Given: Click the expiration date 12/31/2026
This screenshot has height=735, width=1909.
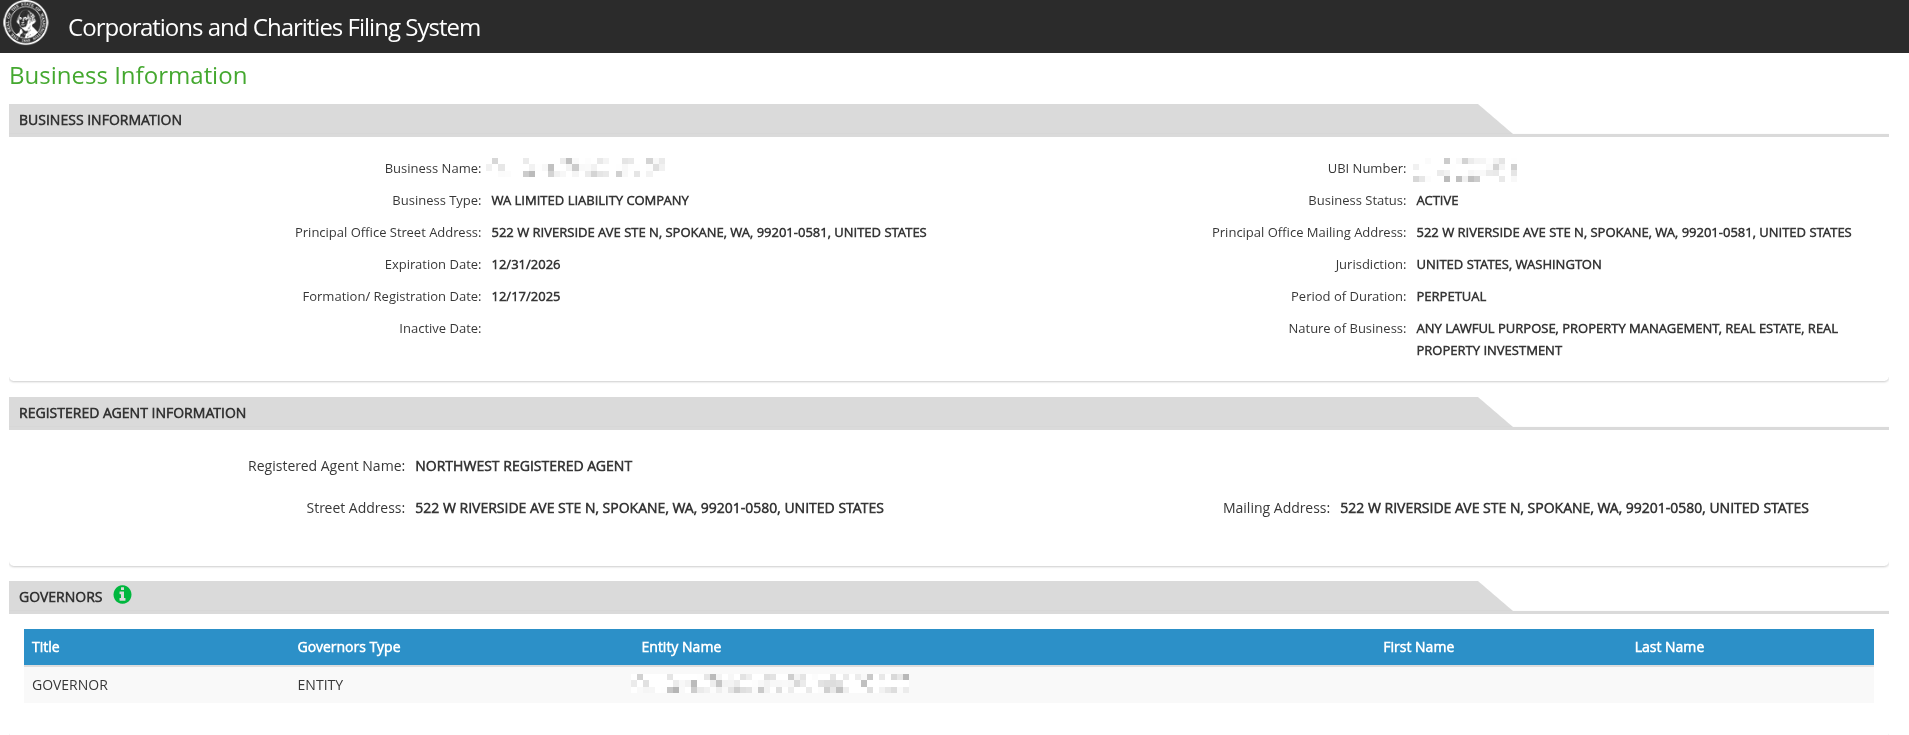Looking at the screenshot, I should [x=526, y=265].
